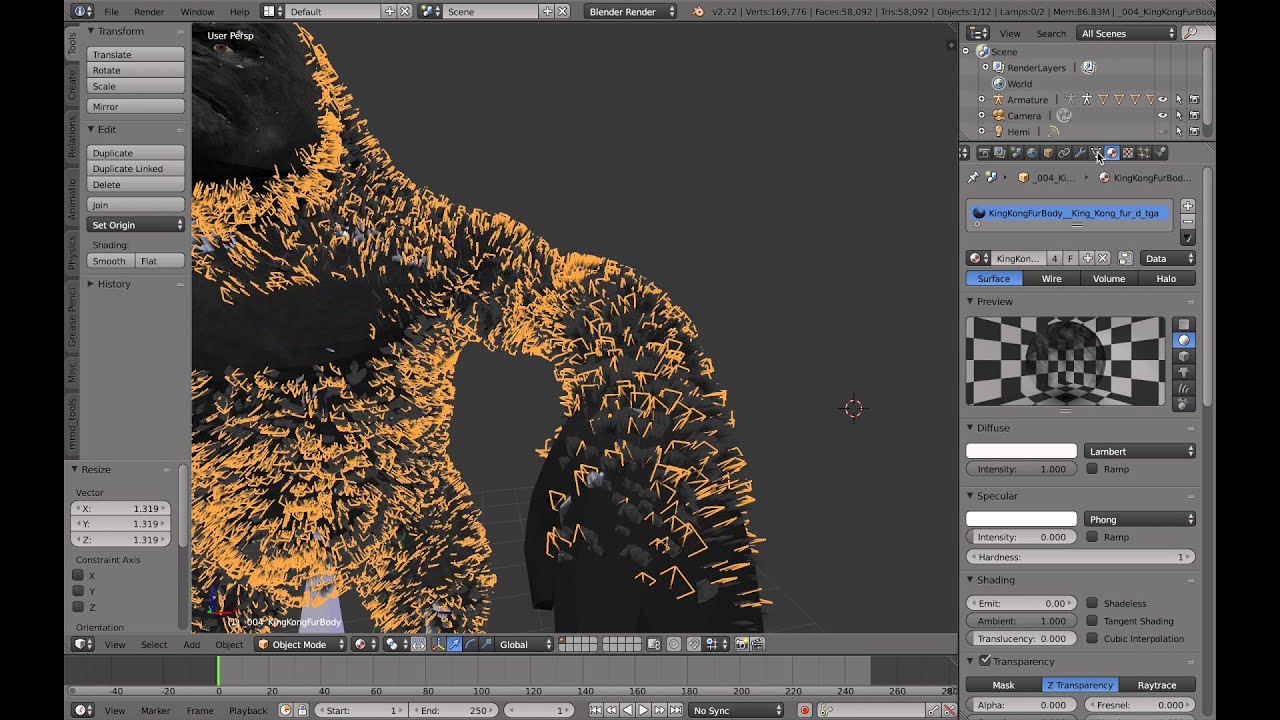
Task: Switch to the Halo material type tab
Action: pos(1166,278)
